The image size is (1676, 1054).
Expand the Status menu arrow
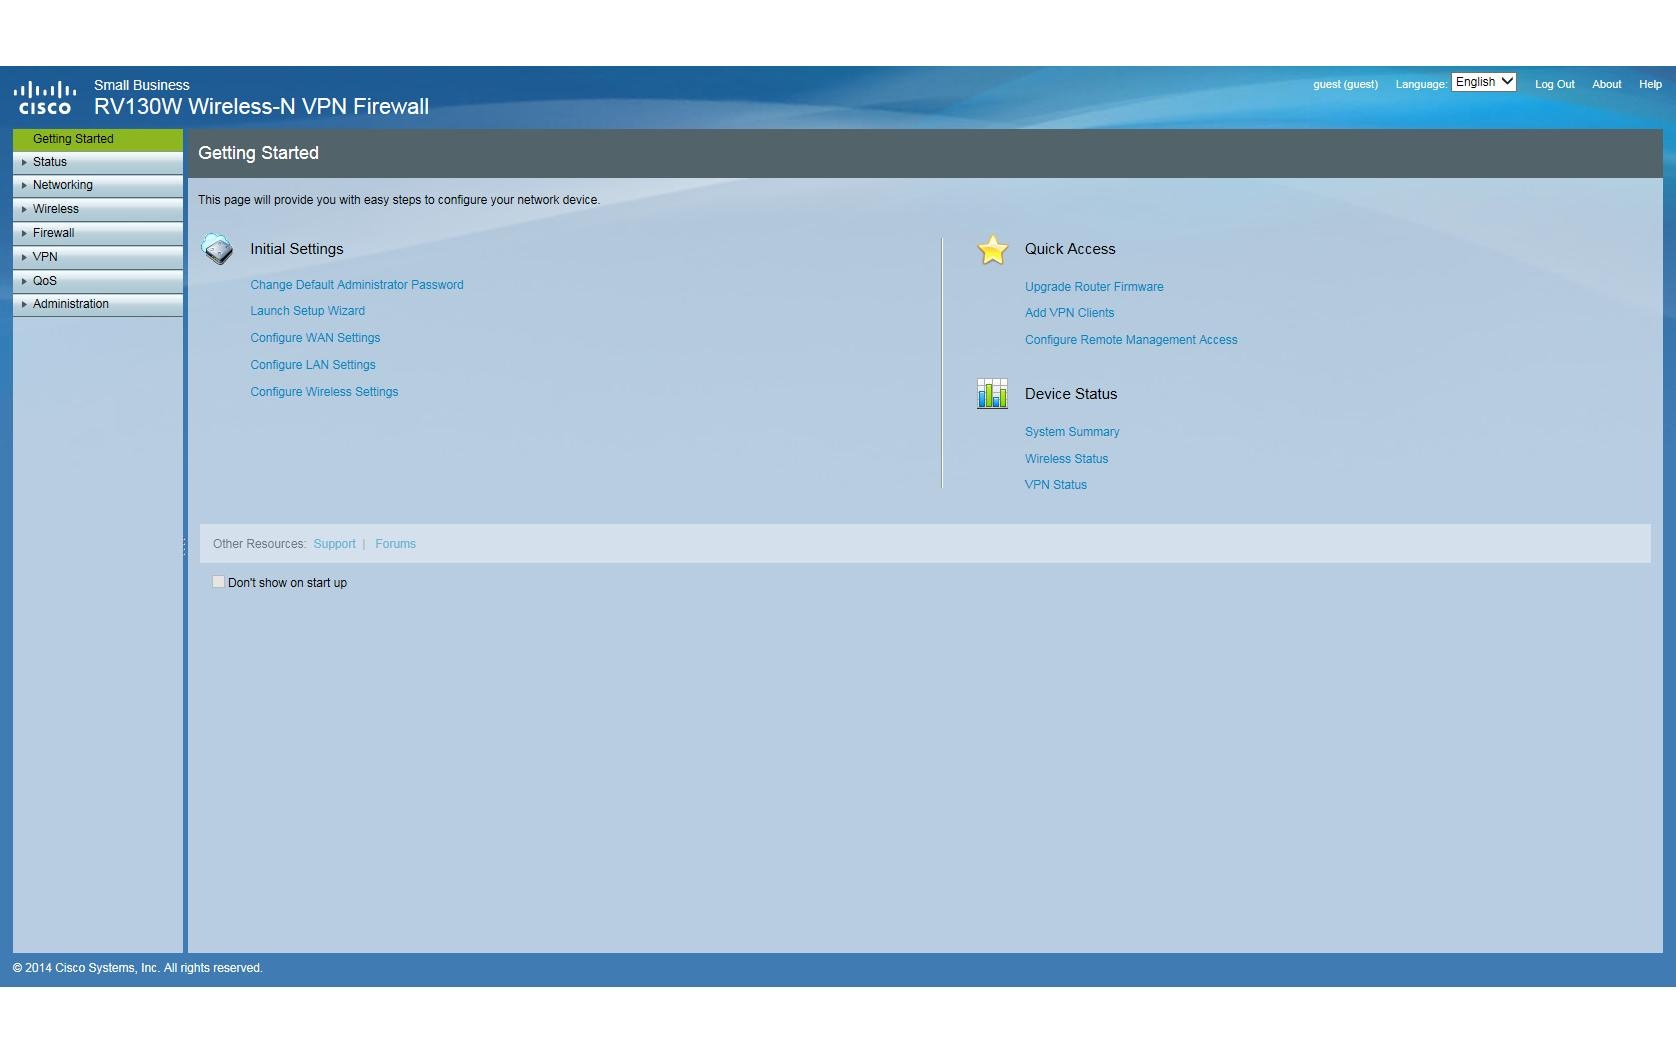(x=24, y=162)
